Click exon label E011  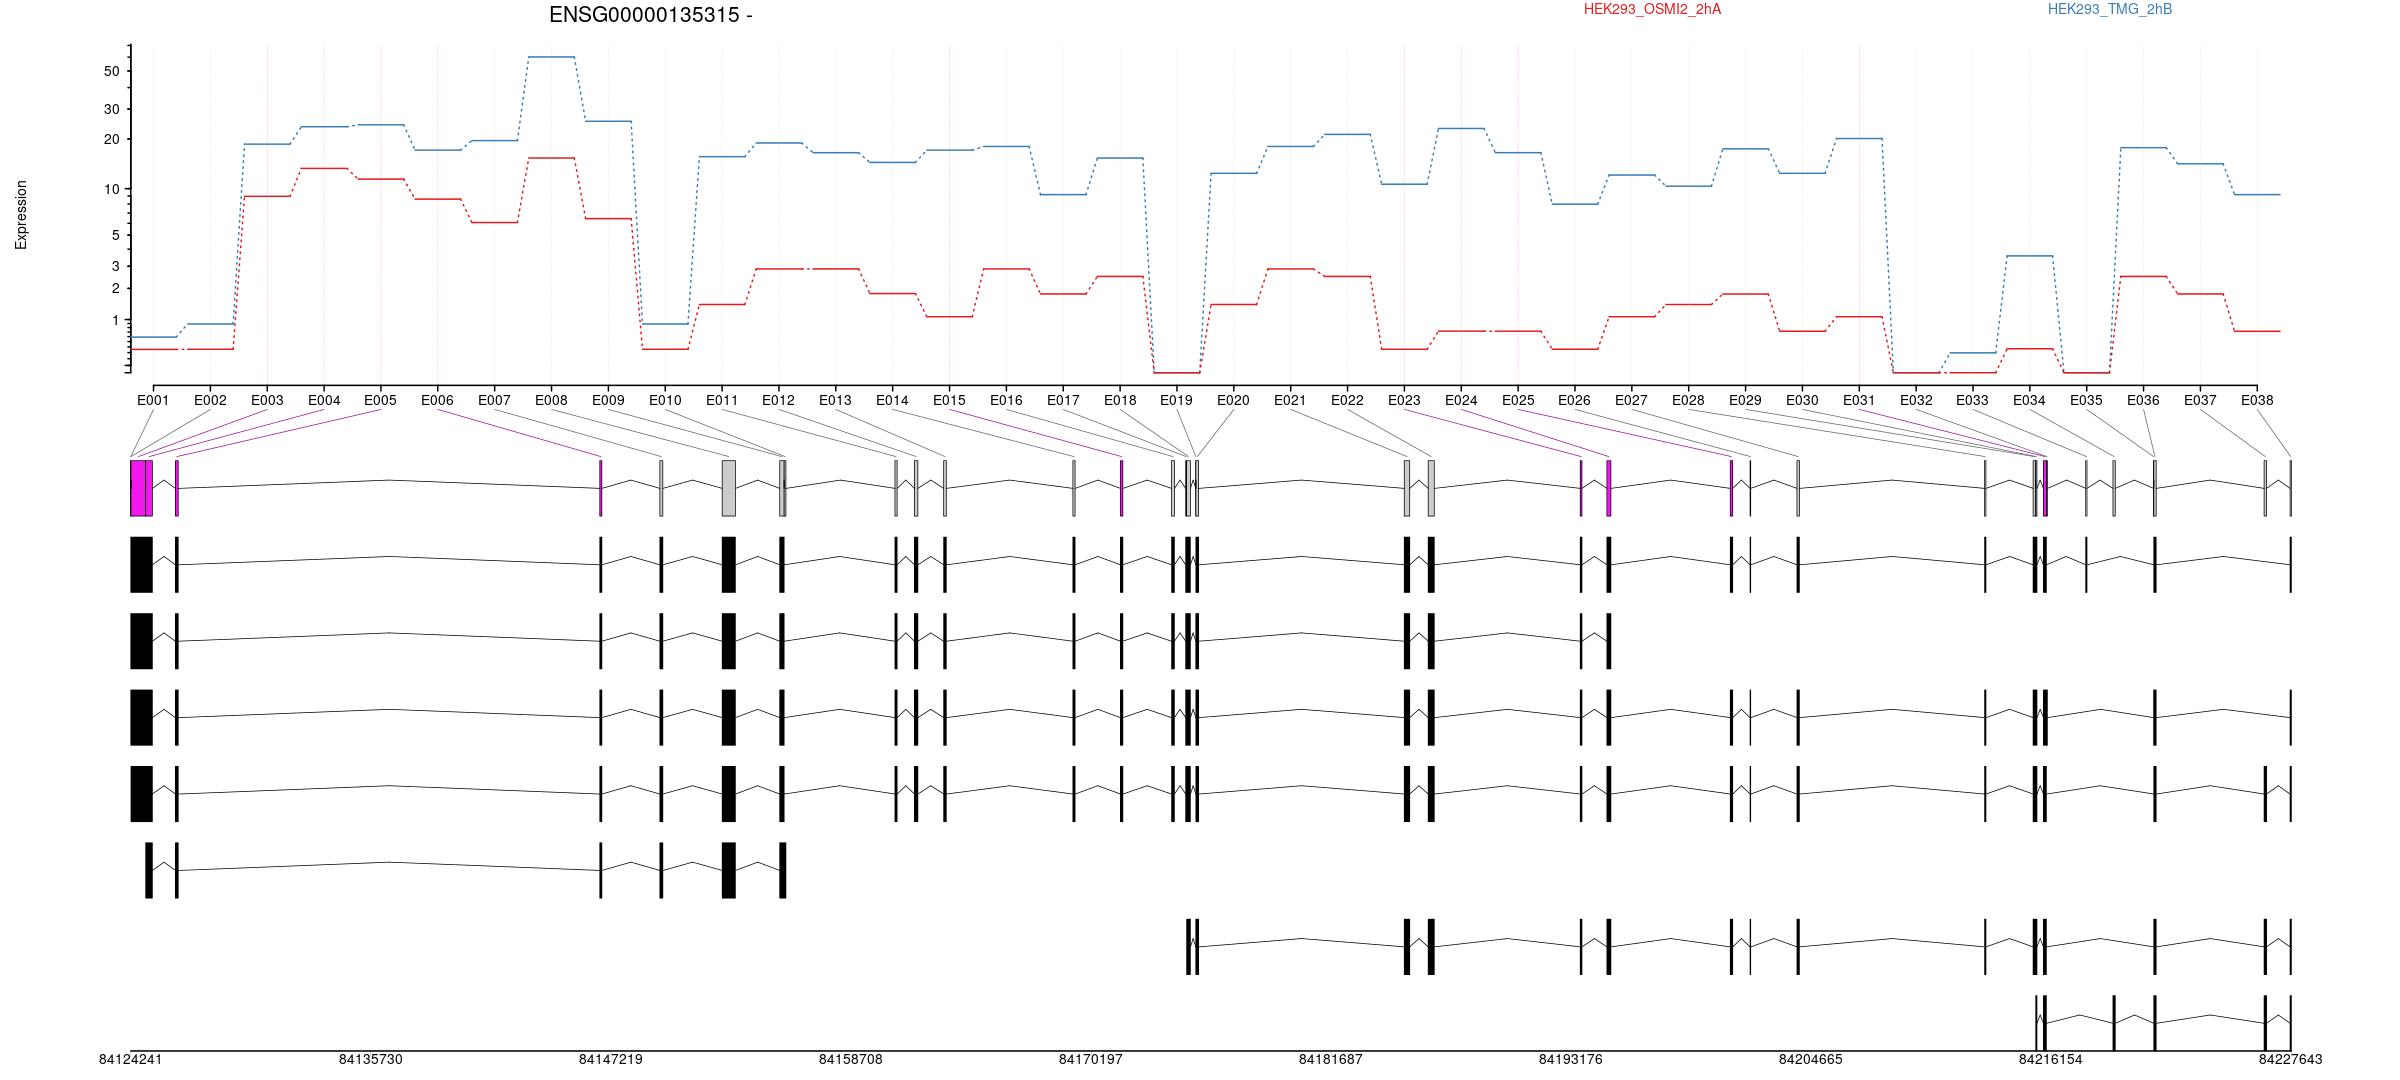(722, 400)
